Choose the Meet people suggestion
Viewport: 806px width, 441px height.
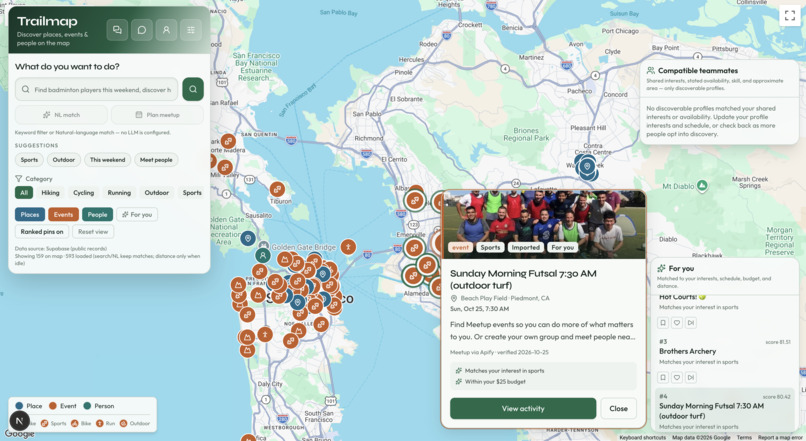pyautogui.click(x=156, y=160)
